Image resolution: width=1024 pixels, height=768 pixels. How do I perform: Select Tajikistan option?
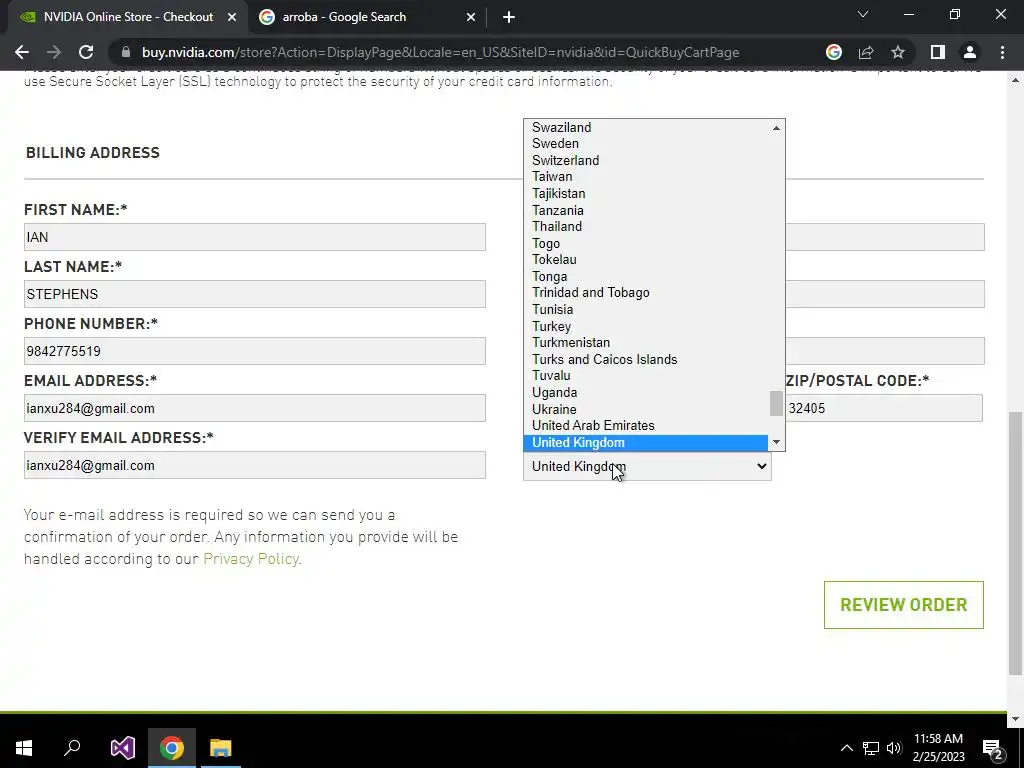pos(645,193)
